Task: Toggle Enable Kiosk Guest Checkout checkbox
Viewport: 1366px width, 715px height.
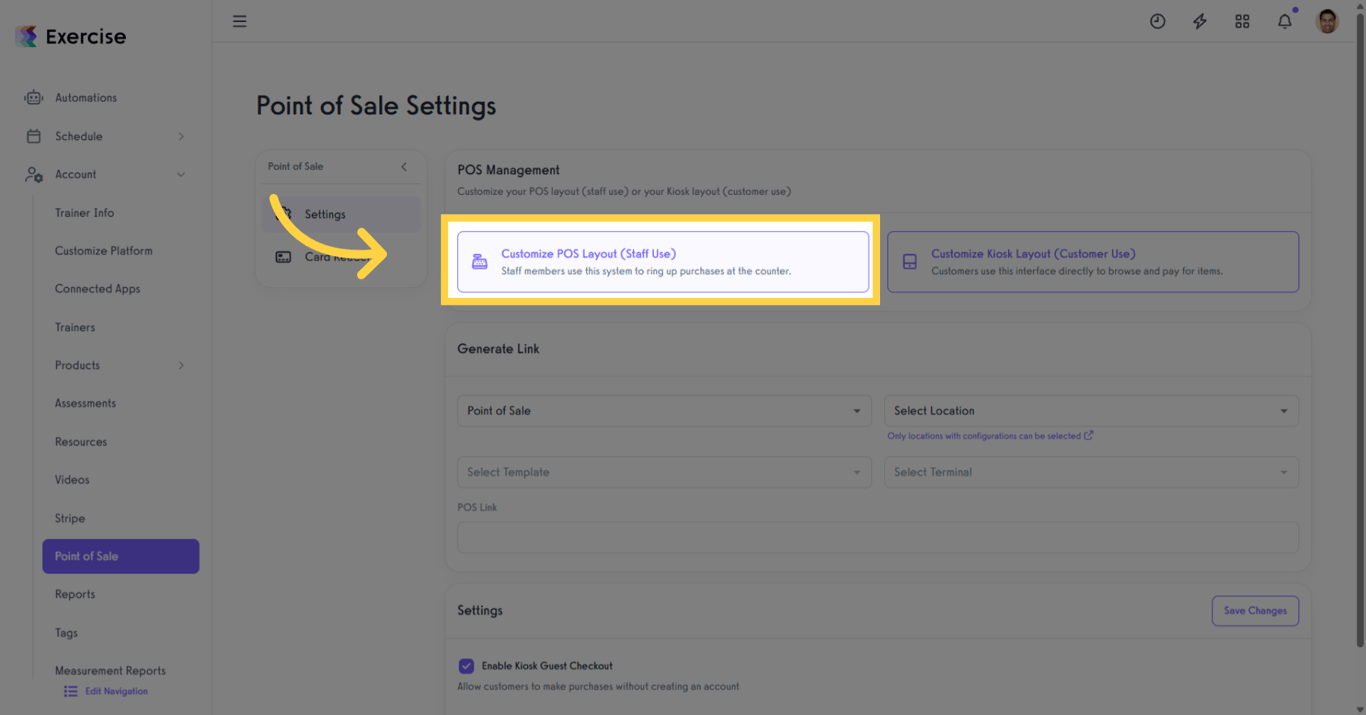Action: click(x=466, y=666)
